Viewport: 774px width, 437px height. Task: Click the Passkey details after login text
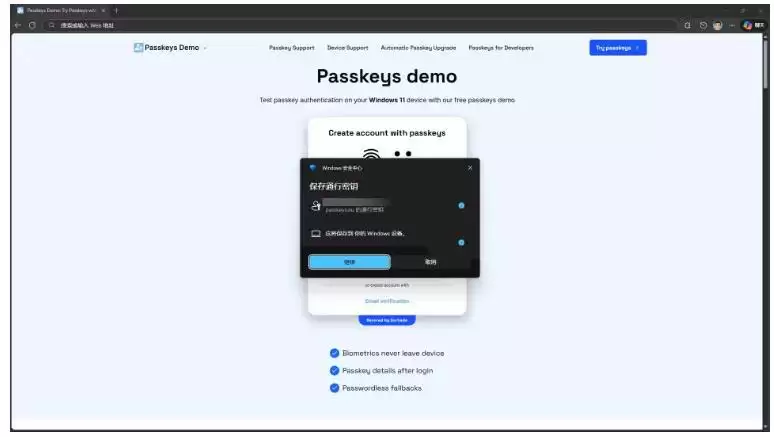387,370
